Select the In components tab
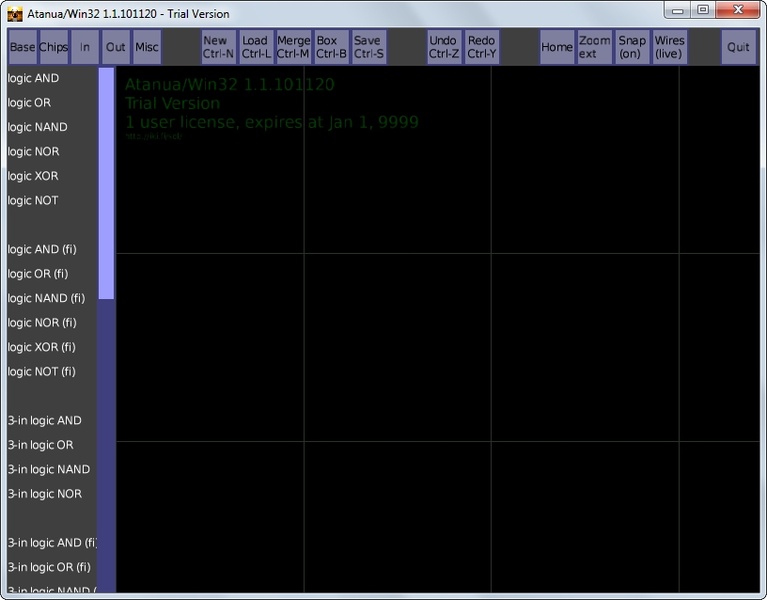This screenshot has width=767, height=600. pyautogui.click(x=85, y=47)
